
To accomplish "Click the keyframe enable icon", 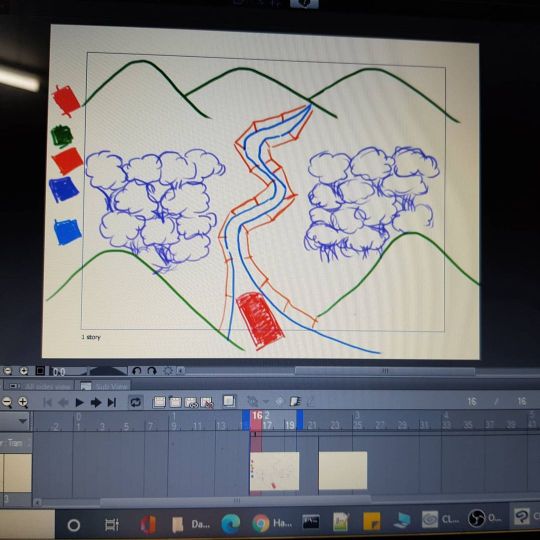I will pyautogui.click(x=252, y=401).
